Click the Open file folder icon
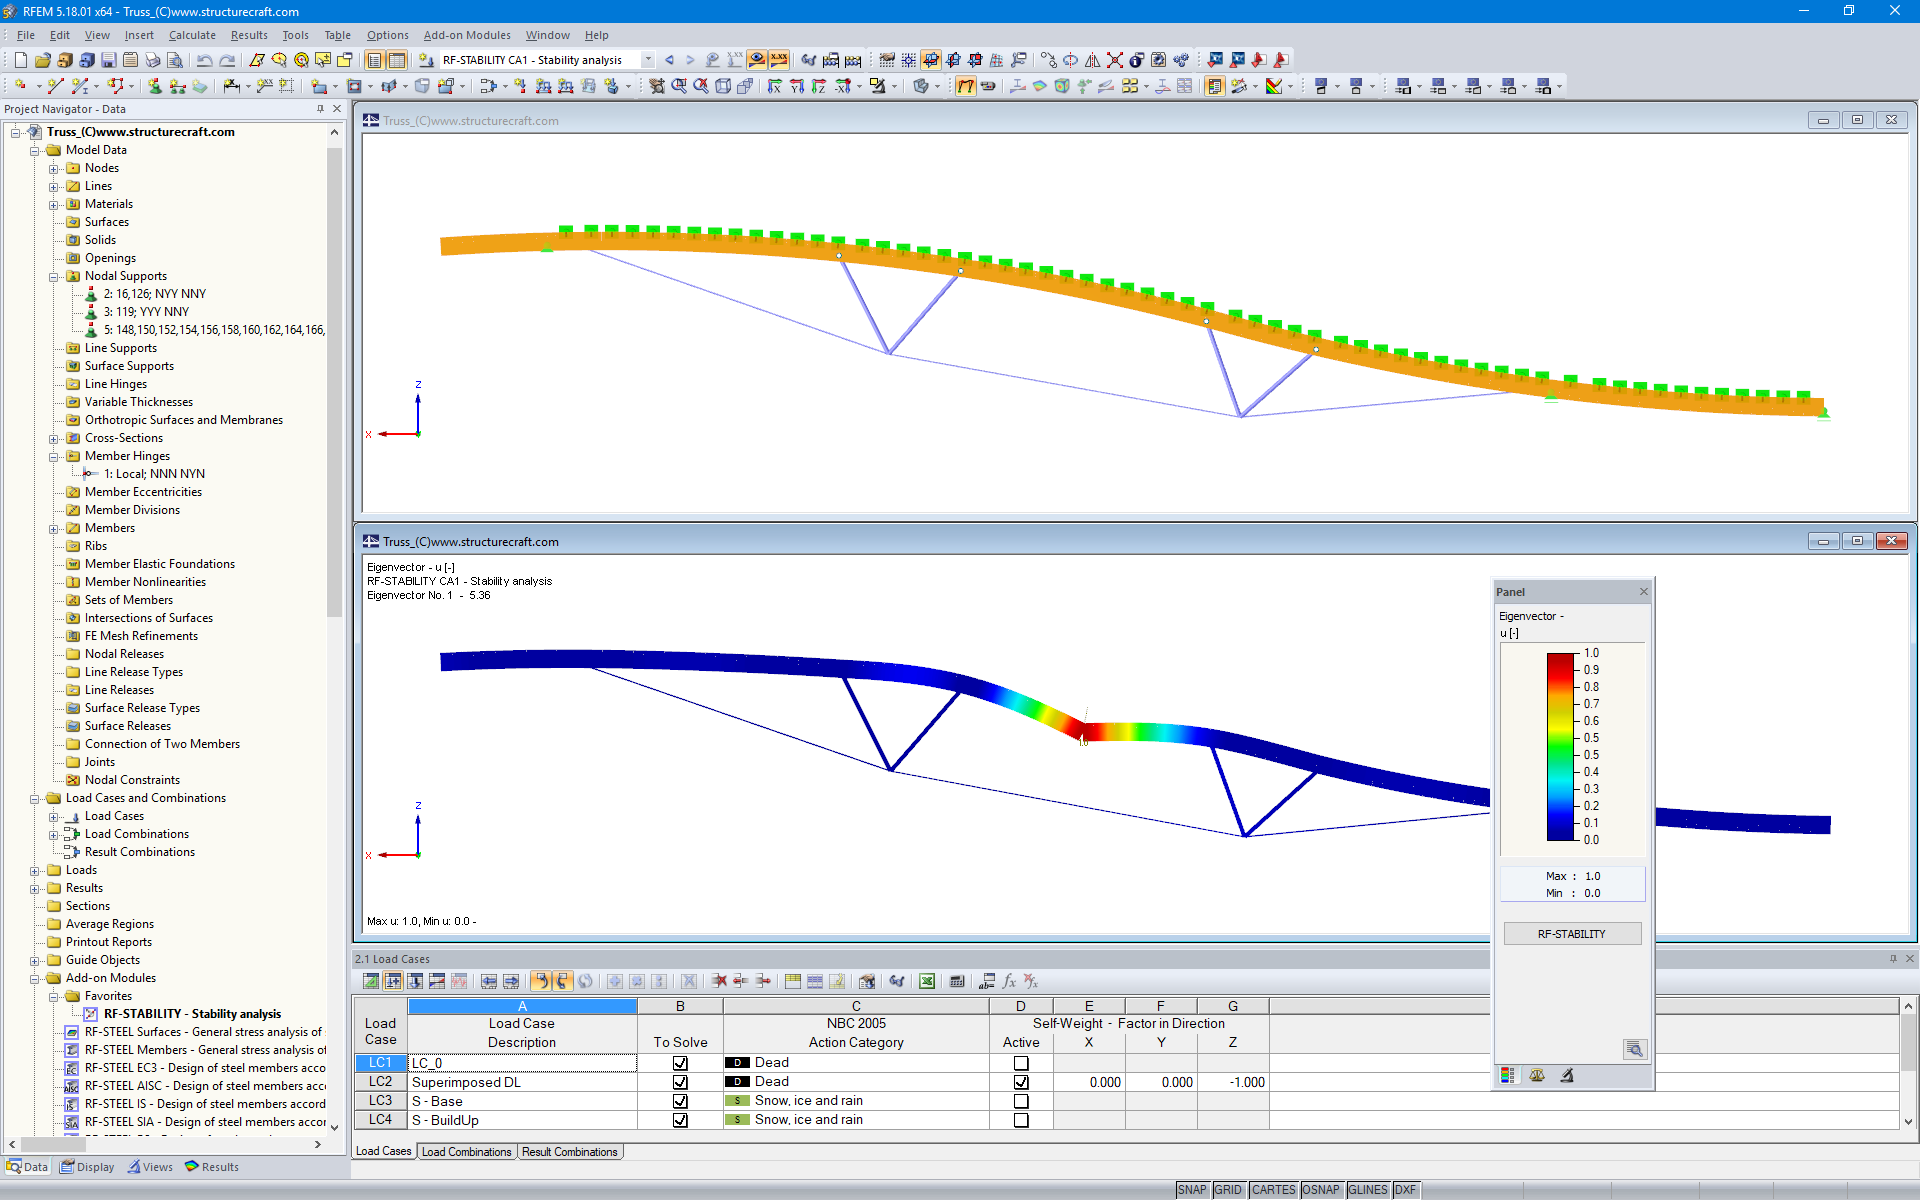This screenshot has width=1920, height=1200. point(42,60)
